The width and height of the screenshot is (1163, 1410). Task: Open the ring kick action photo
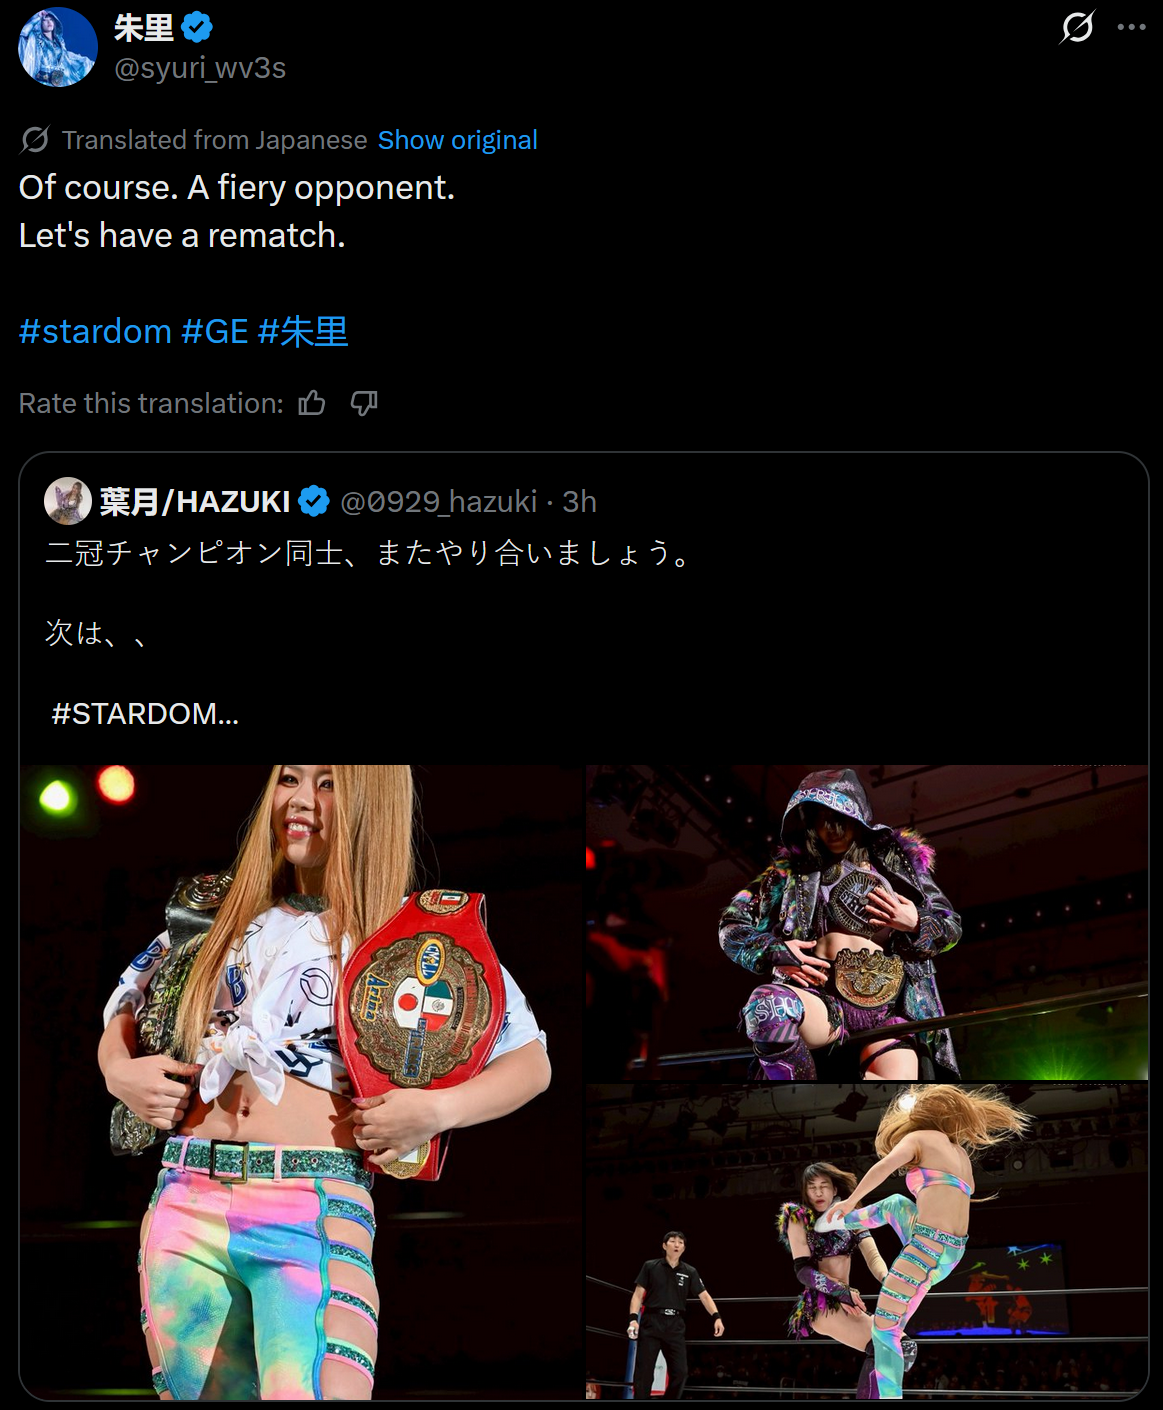coord(867,1241)
